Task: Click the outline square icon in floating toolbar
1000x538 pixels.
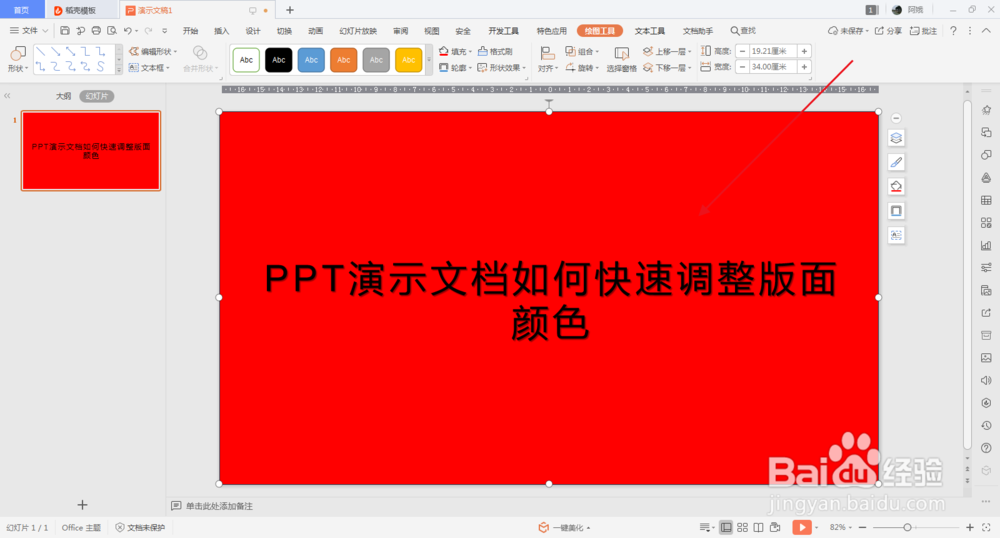Action: click(896, 211)
